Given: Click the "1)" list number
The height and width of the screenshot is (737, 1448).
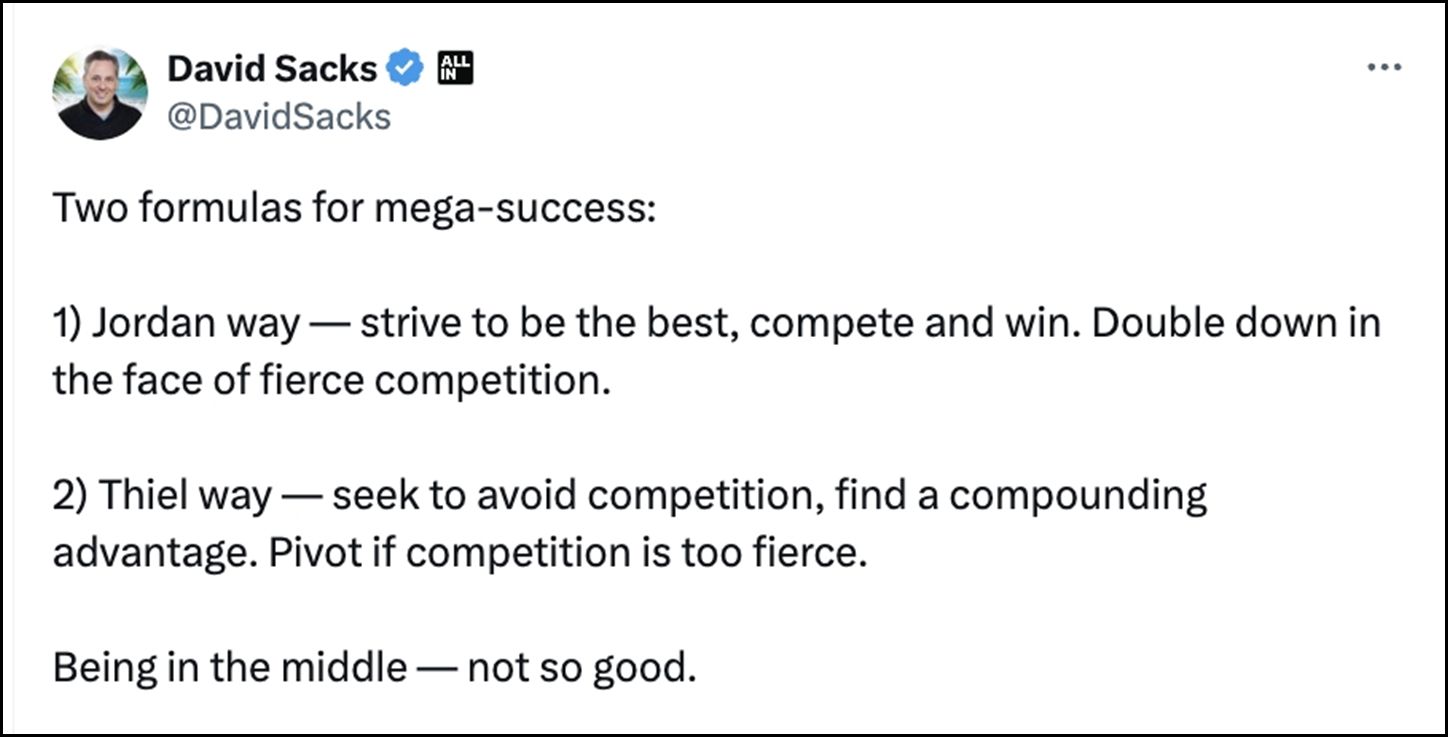Looking at the screenshot, I should (69, 325).
